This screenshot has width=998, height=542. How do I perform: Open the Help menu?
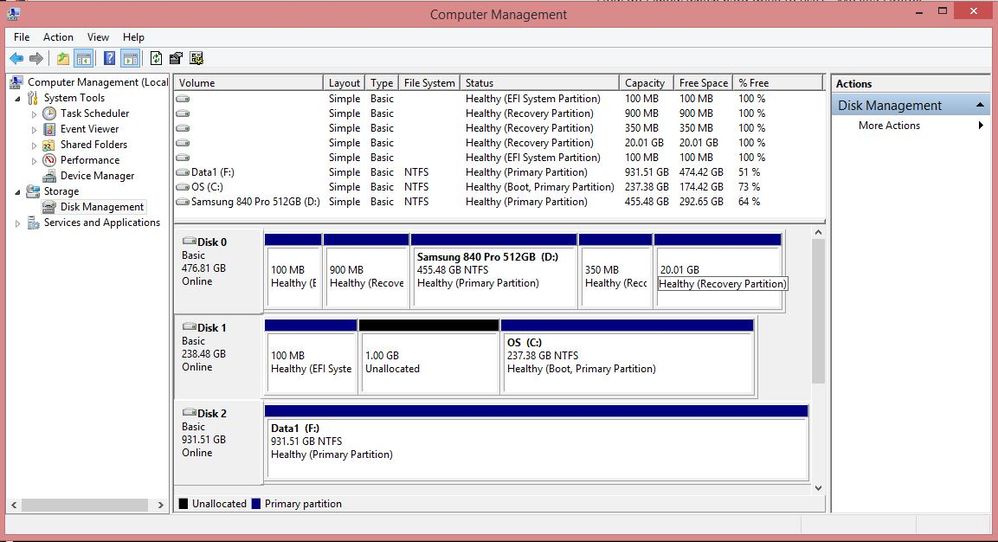click(x=134, y=37)
